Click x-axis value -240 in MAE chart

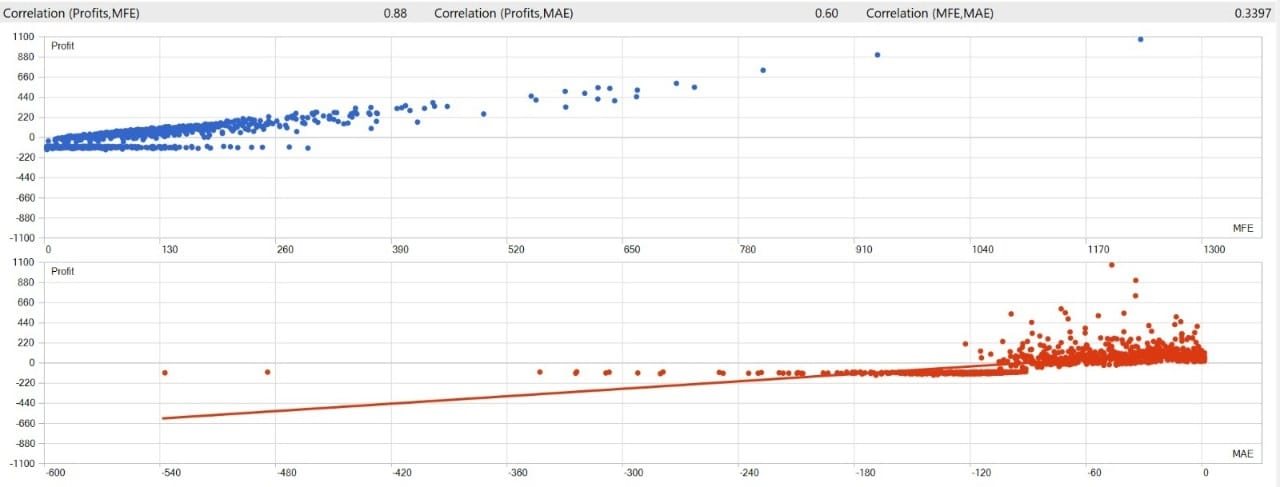tap(747, 473)
